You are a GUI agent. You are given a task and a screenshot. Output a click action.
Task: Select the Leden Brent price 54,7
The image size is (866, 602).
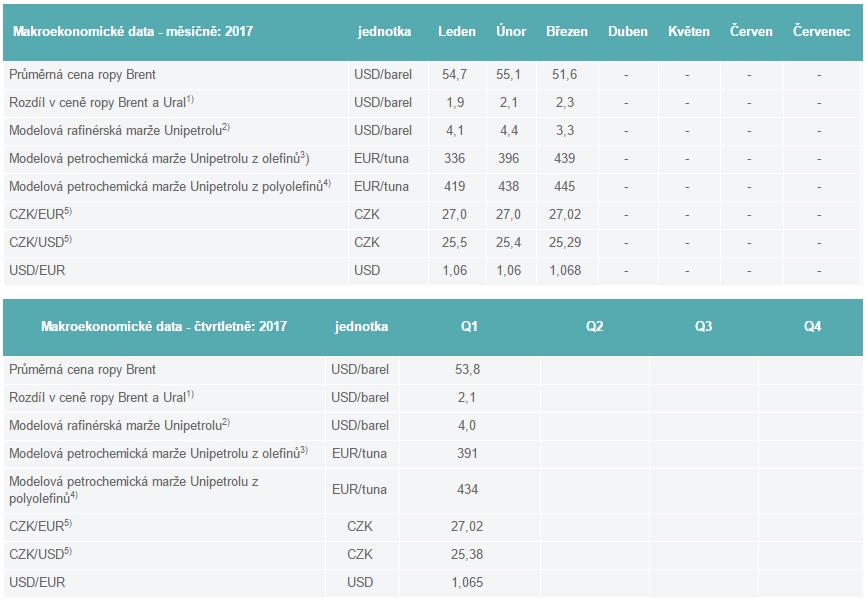[x=454, y=75]
